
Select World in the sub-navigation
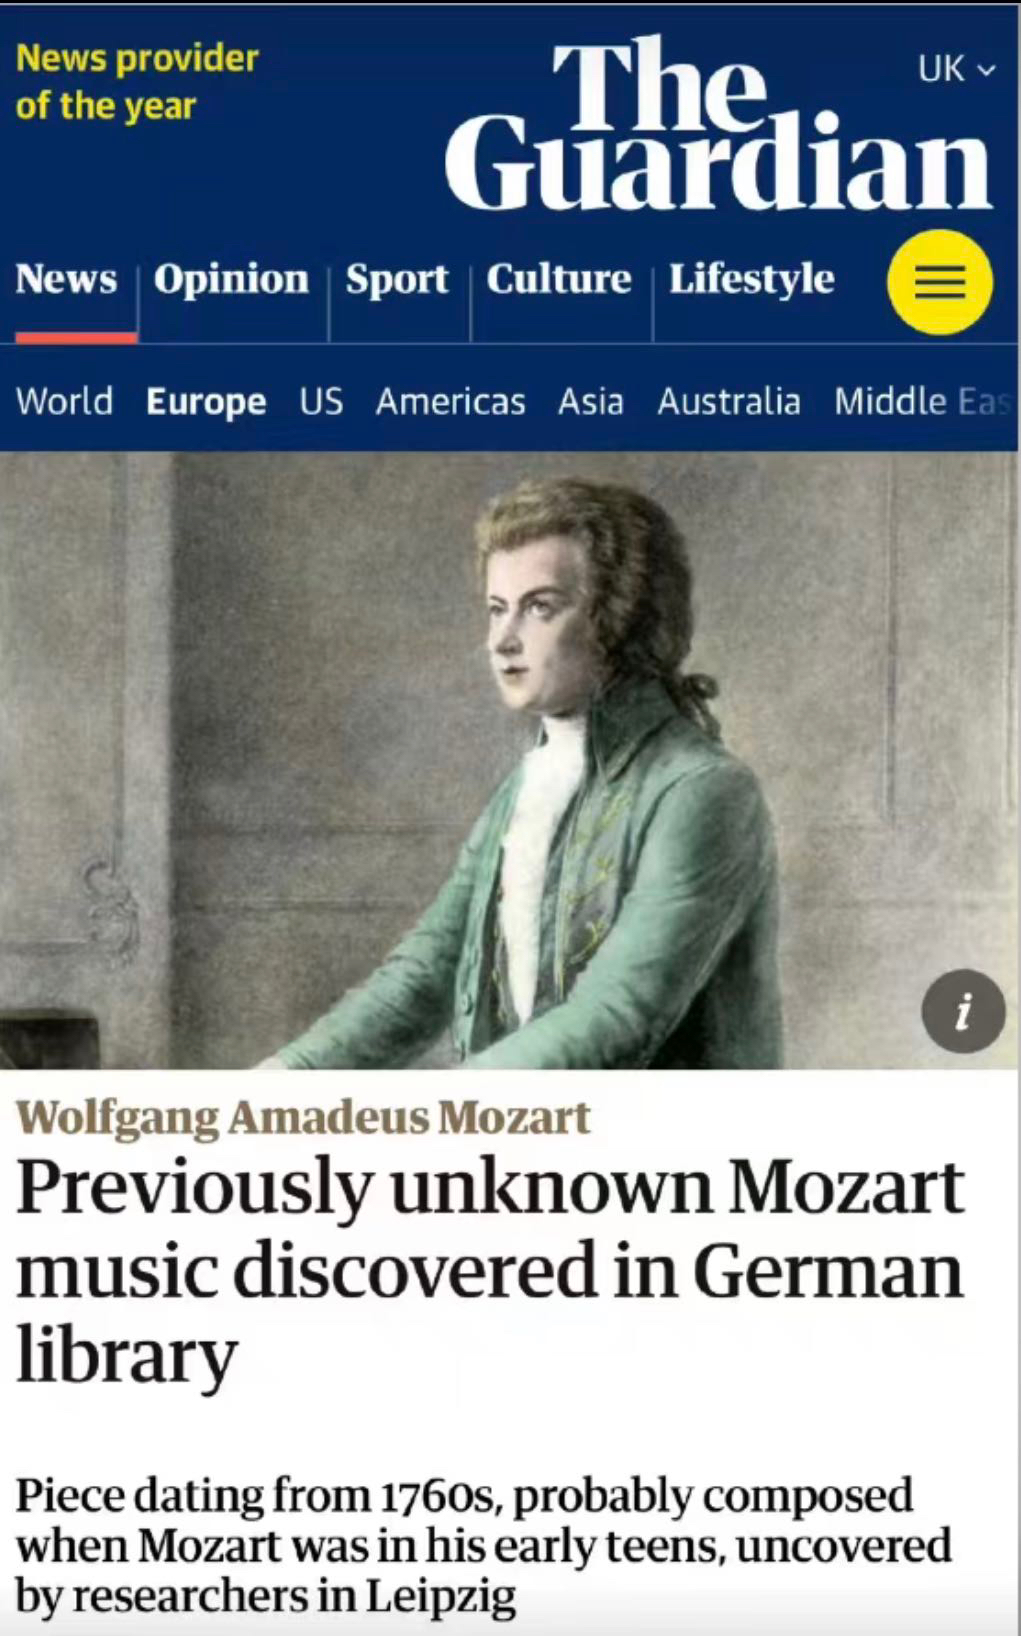click(65, 401)
